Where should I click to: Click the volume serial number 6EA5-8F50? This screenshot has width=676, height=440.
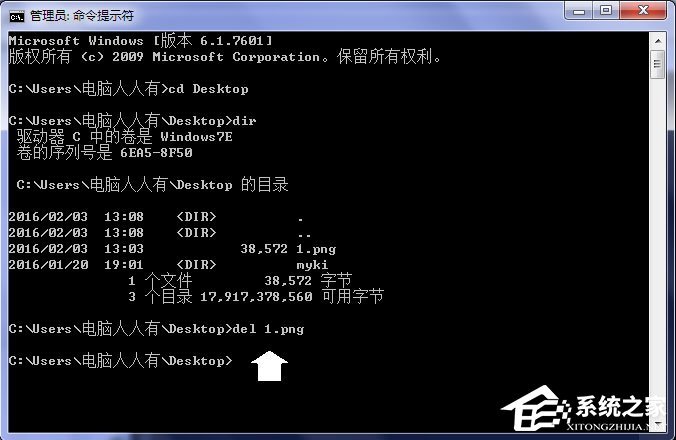[x=156, y=153]
